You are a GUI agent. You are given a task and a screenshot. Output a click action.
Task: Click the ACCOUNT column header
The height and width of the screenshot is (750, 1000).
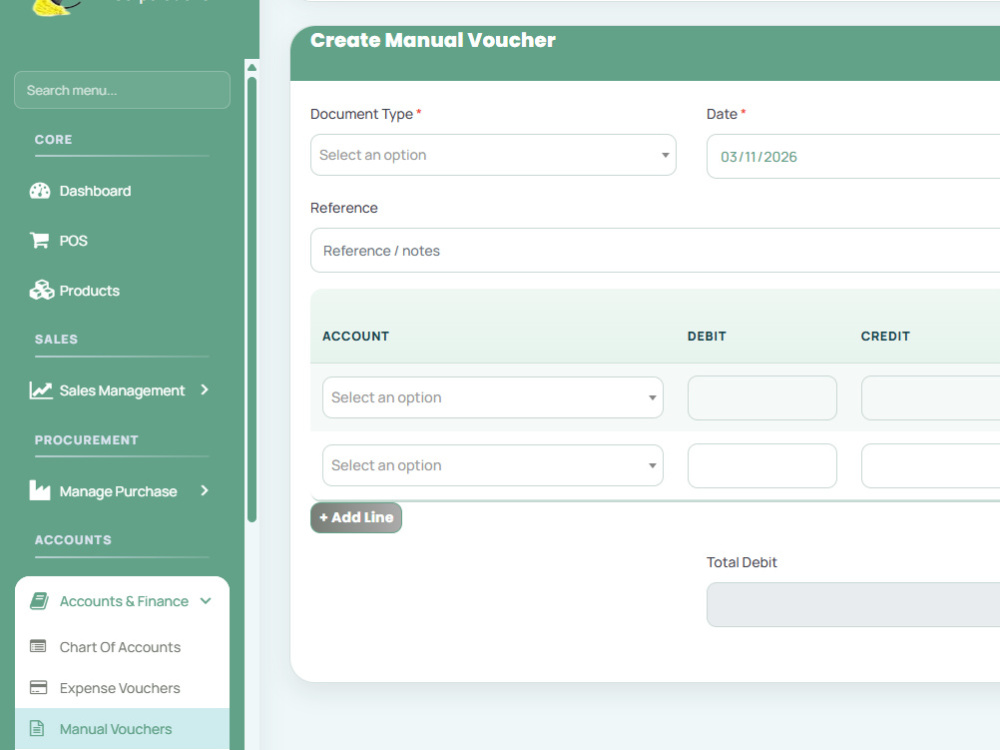pos(355,336)
